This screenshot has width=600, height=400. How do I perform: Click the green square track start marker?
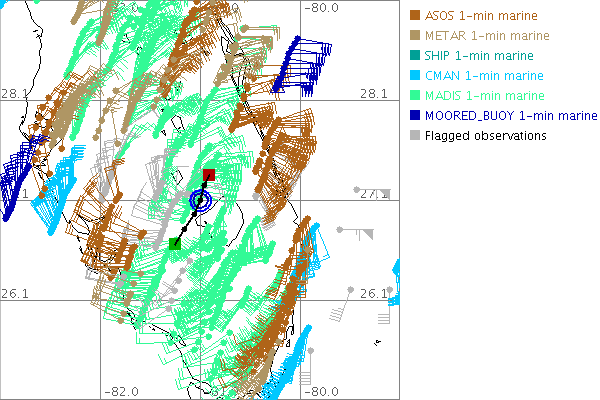[175, 243]
